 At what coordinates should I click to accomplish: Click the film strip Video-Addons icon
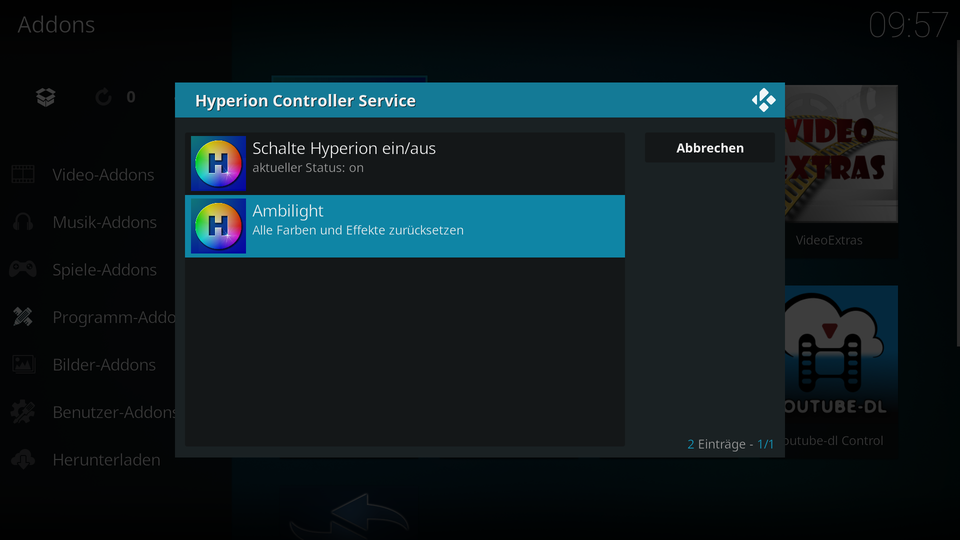[x=23, y=174]
